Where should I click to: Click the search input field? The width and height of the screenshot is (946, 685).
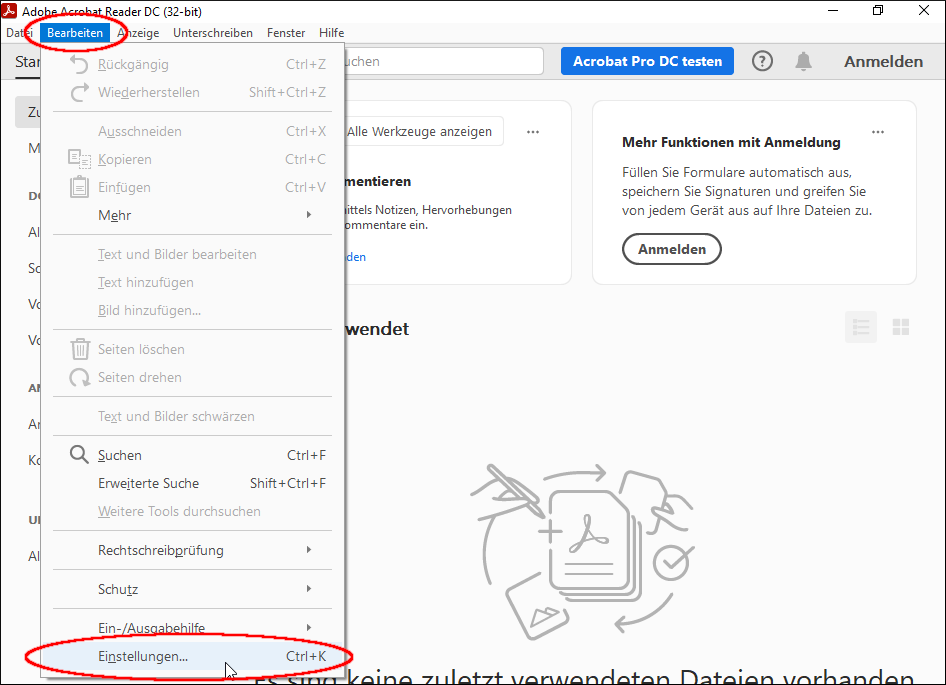click(443, 61)
